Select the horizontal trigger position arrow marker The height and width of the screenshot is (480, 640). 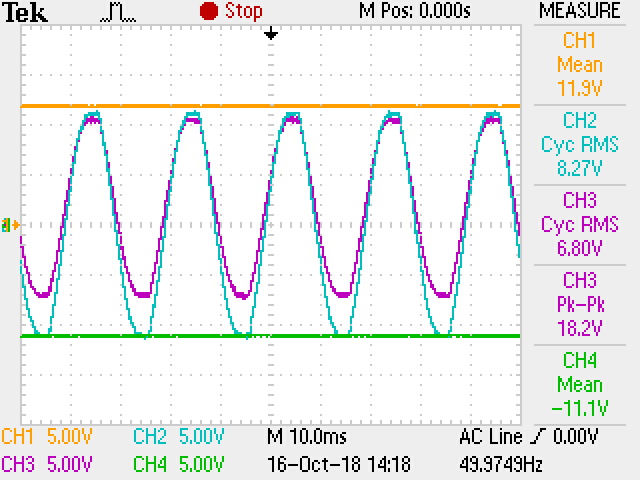pos(270,34)
